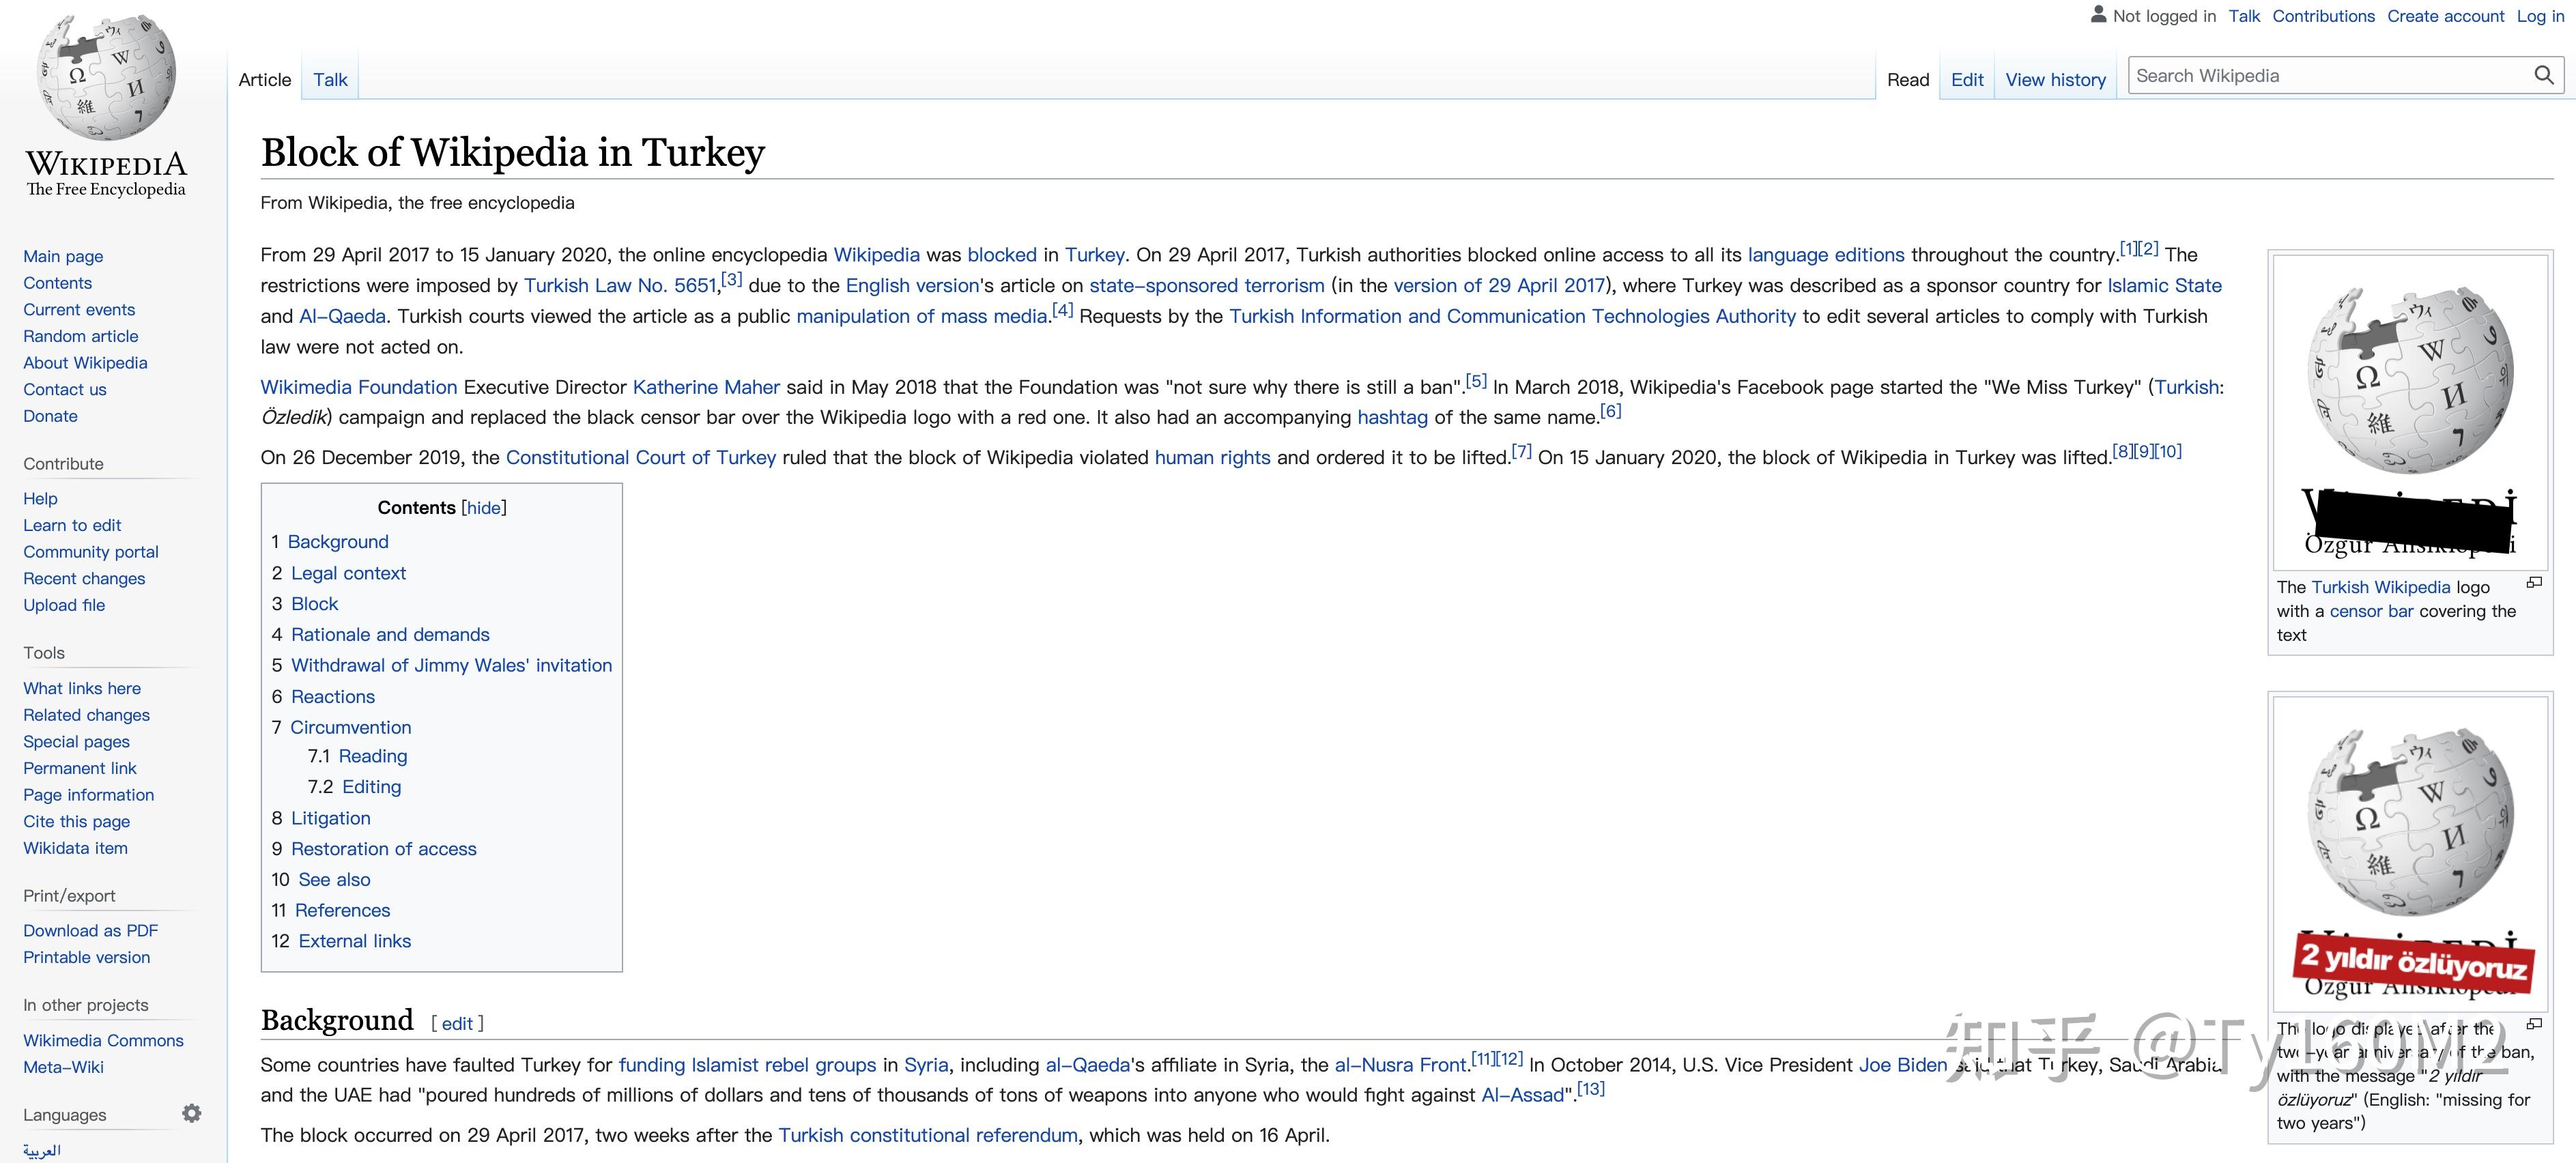Open Download as PDF link
Image resolution: width=2576 pixels, height=1163 pixels.
[90, 930]
